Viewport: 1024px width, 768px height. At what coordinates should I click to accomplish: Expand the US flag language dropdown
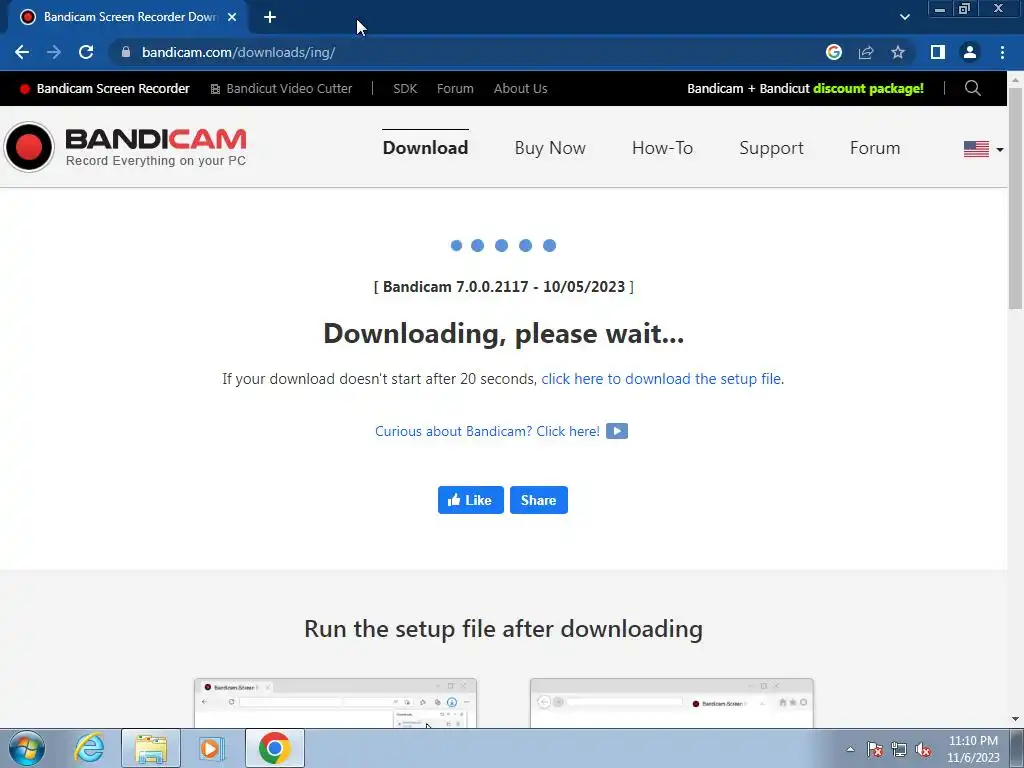[984, 149]
